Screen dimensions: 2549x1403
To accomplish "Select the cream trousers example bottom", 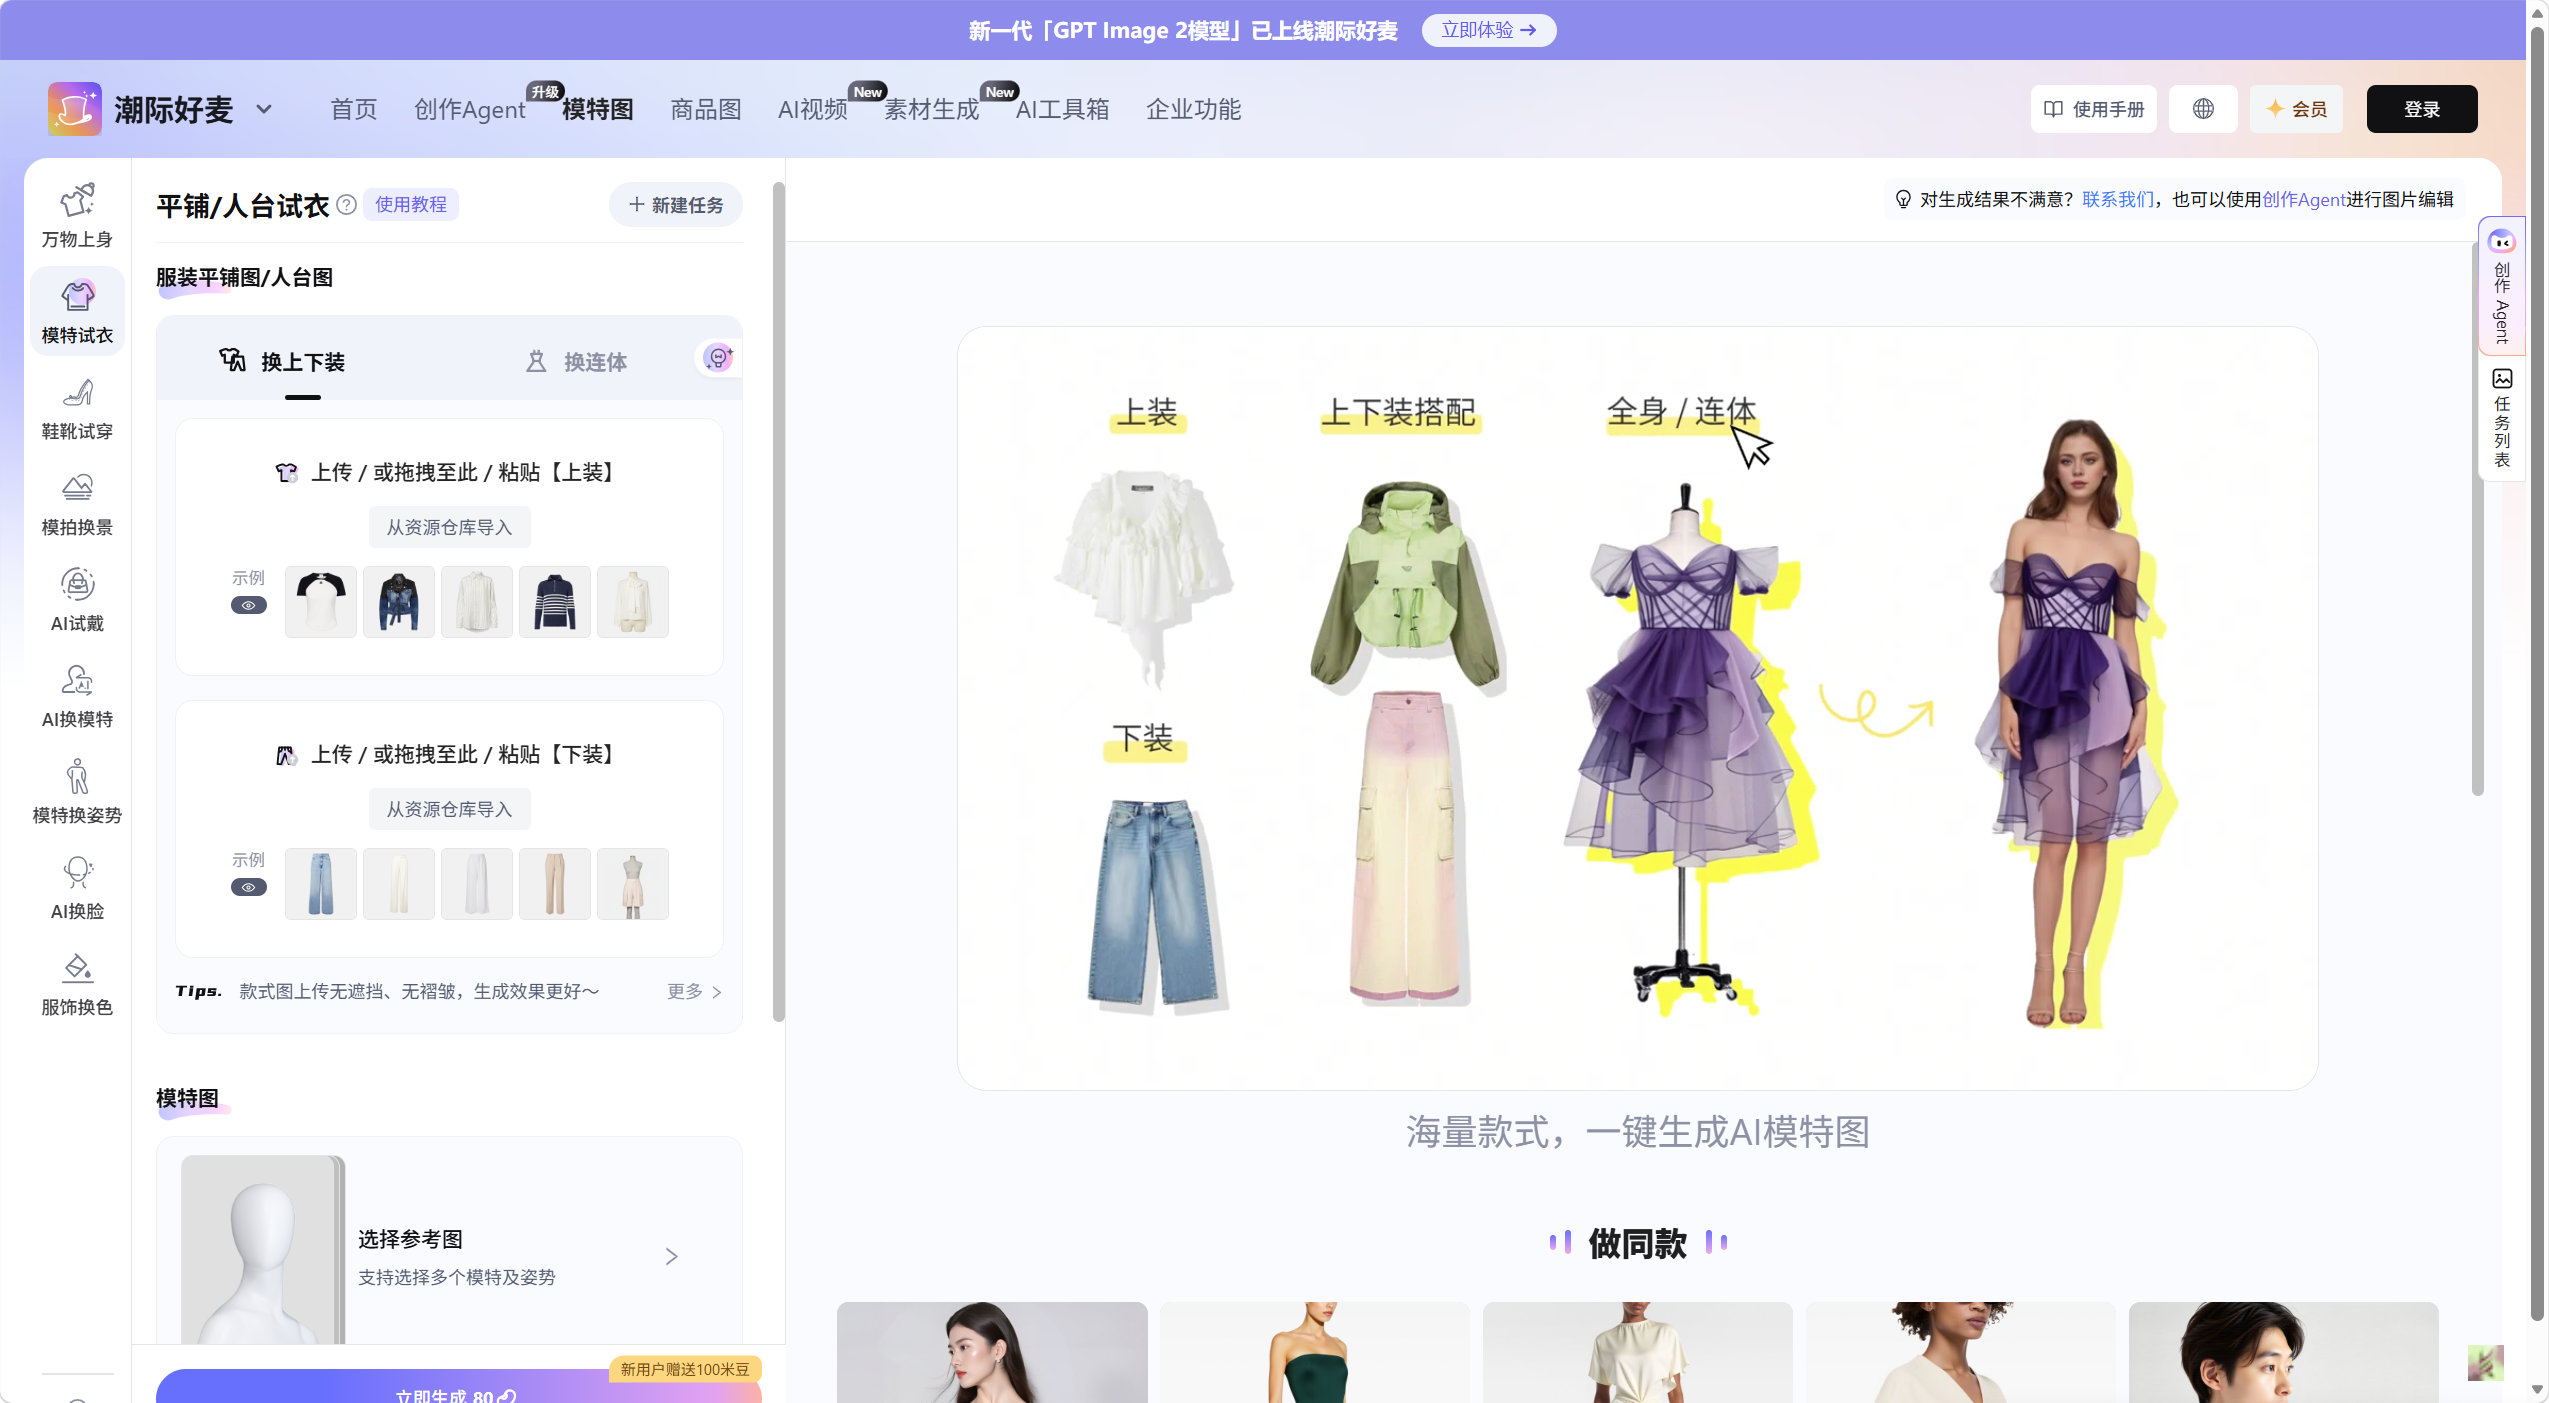I will (399, 884).
